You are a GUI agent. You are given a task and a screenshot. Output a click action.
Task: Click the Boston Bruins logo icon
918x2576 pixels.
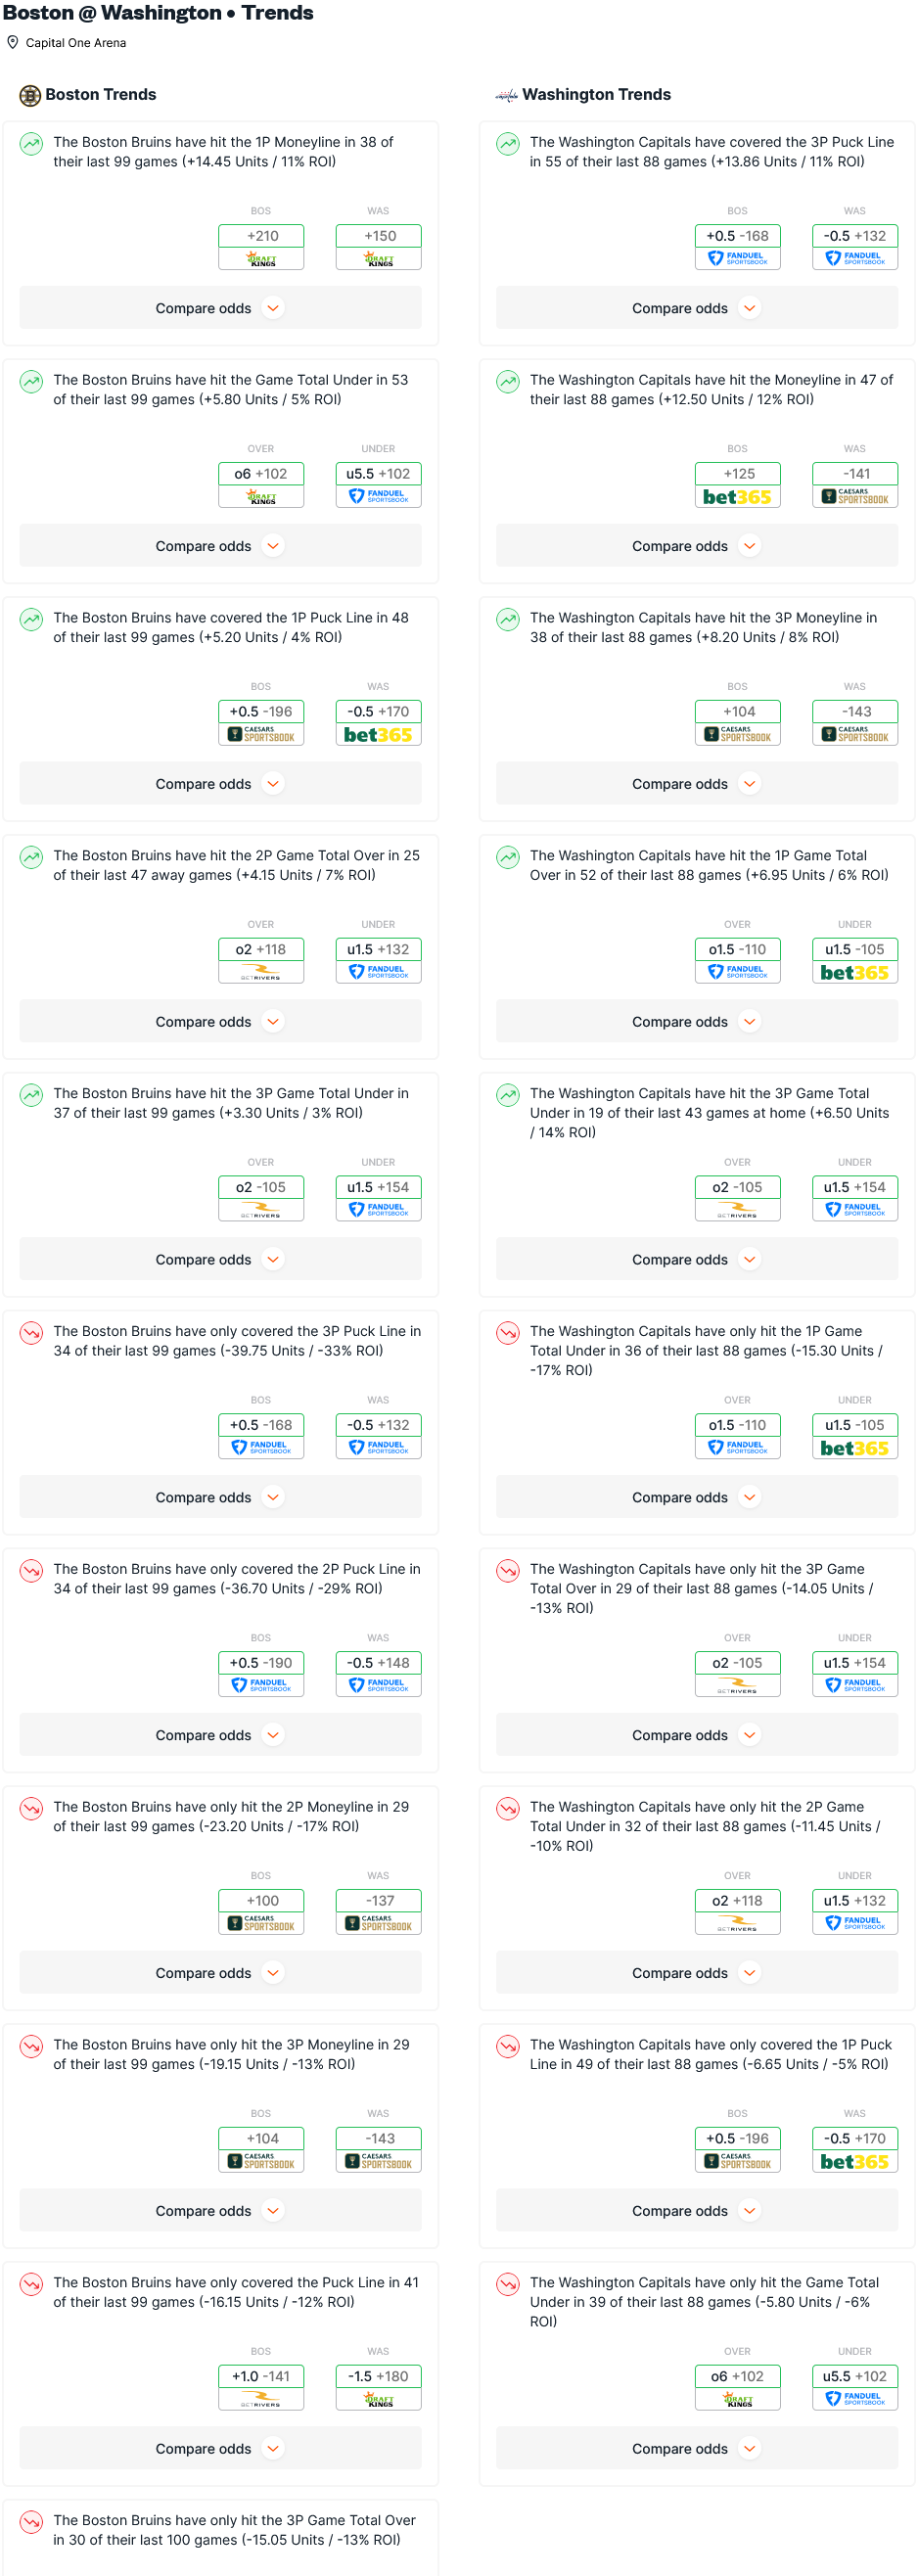coord(30,95)
